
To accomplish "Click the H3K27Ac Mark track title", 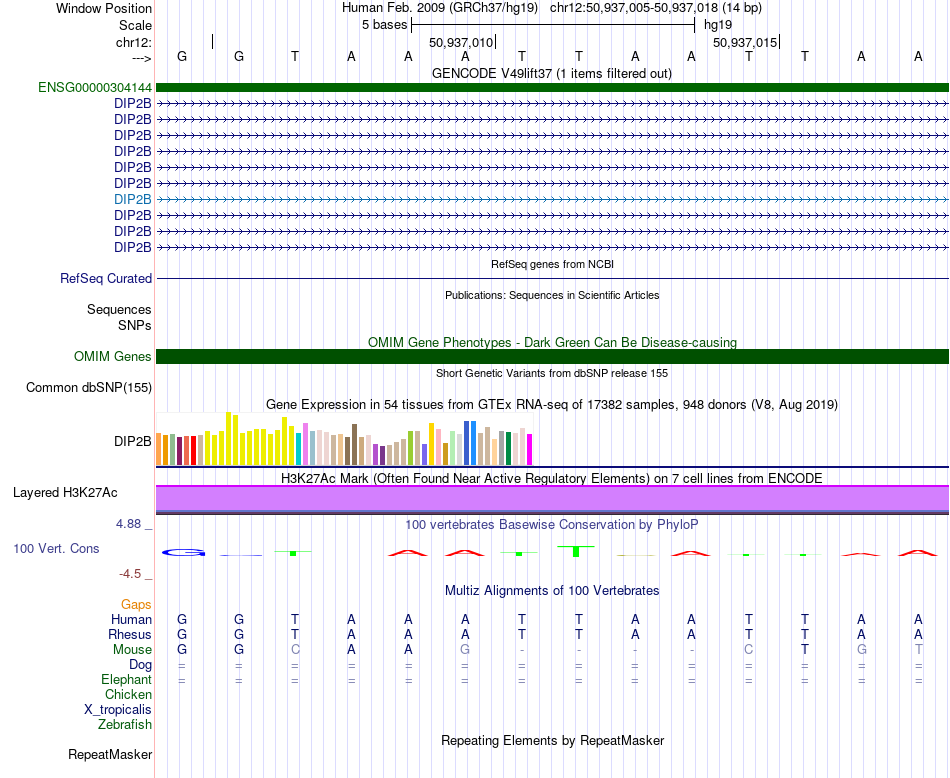I will (x=552, y=478).
